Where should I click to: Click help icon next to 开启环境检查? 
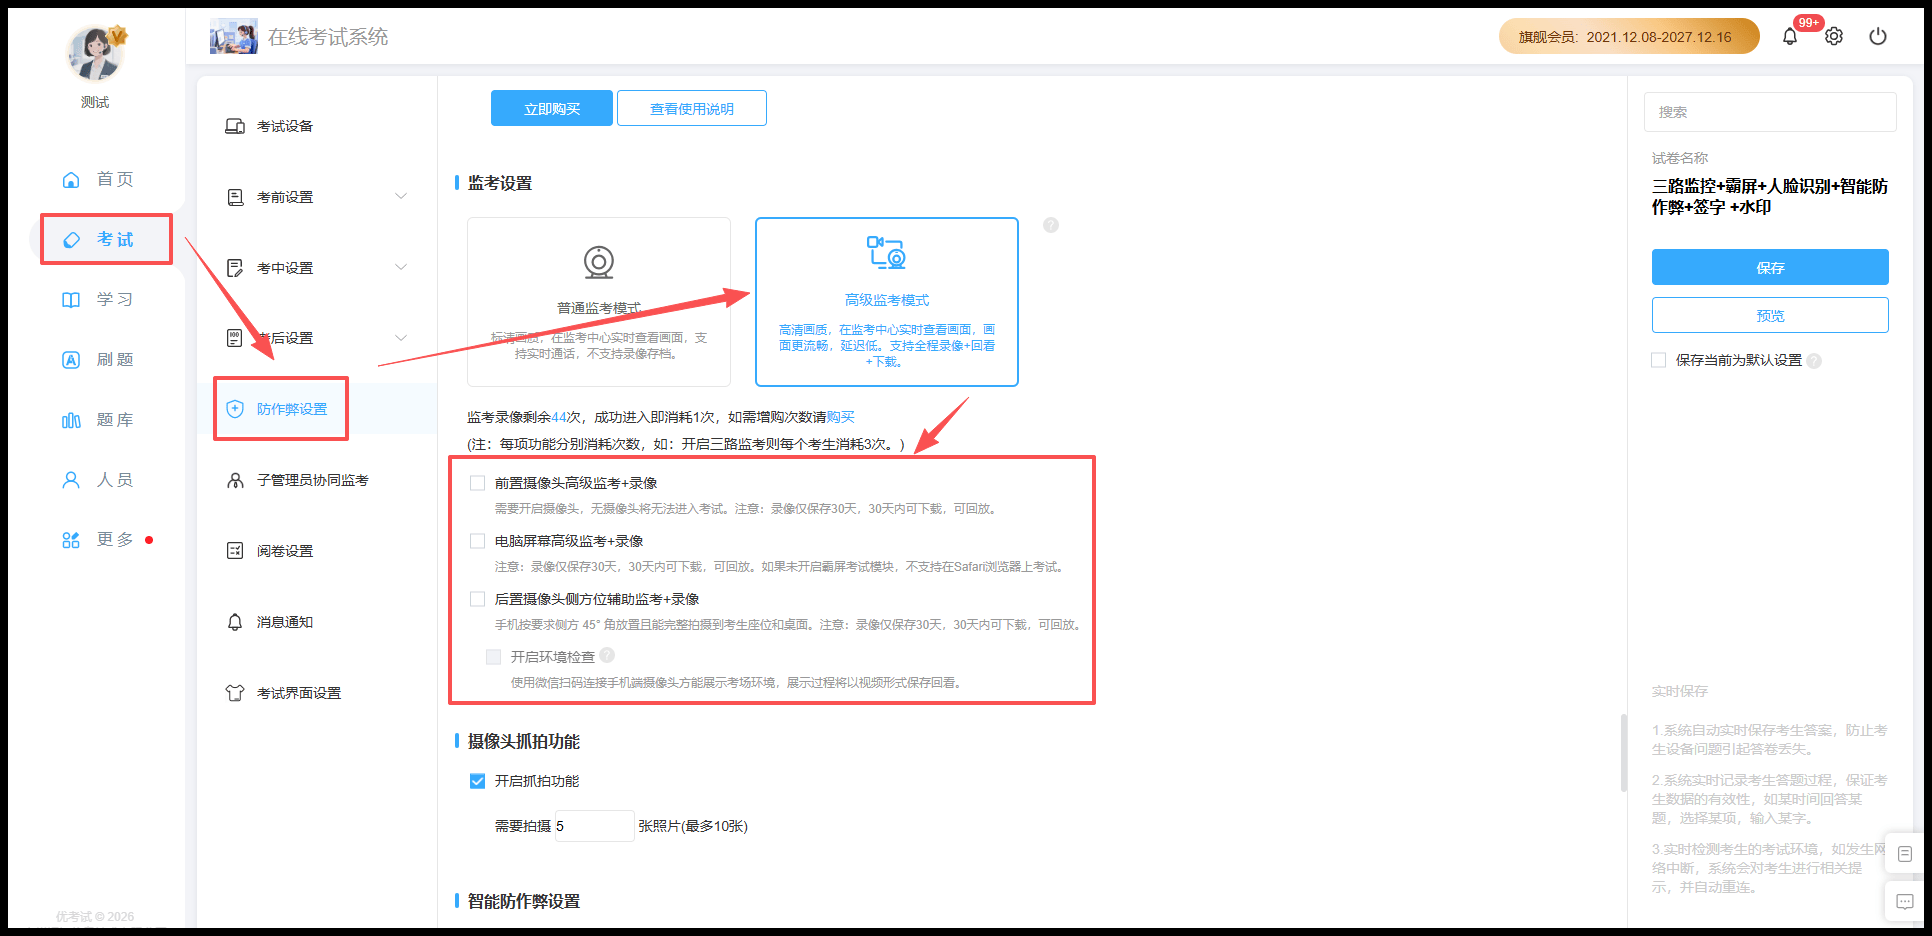(x=607, y=655)
